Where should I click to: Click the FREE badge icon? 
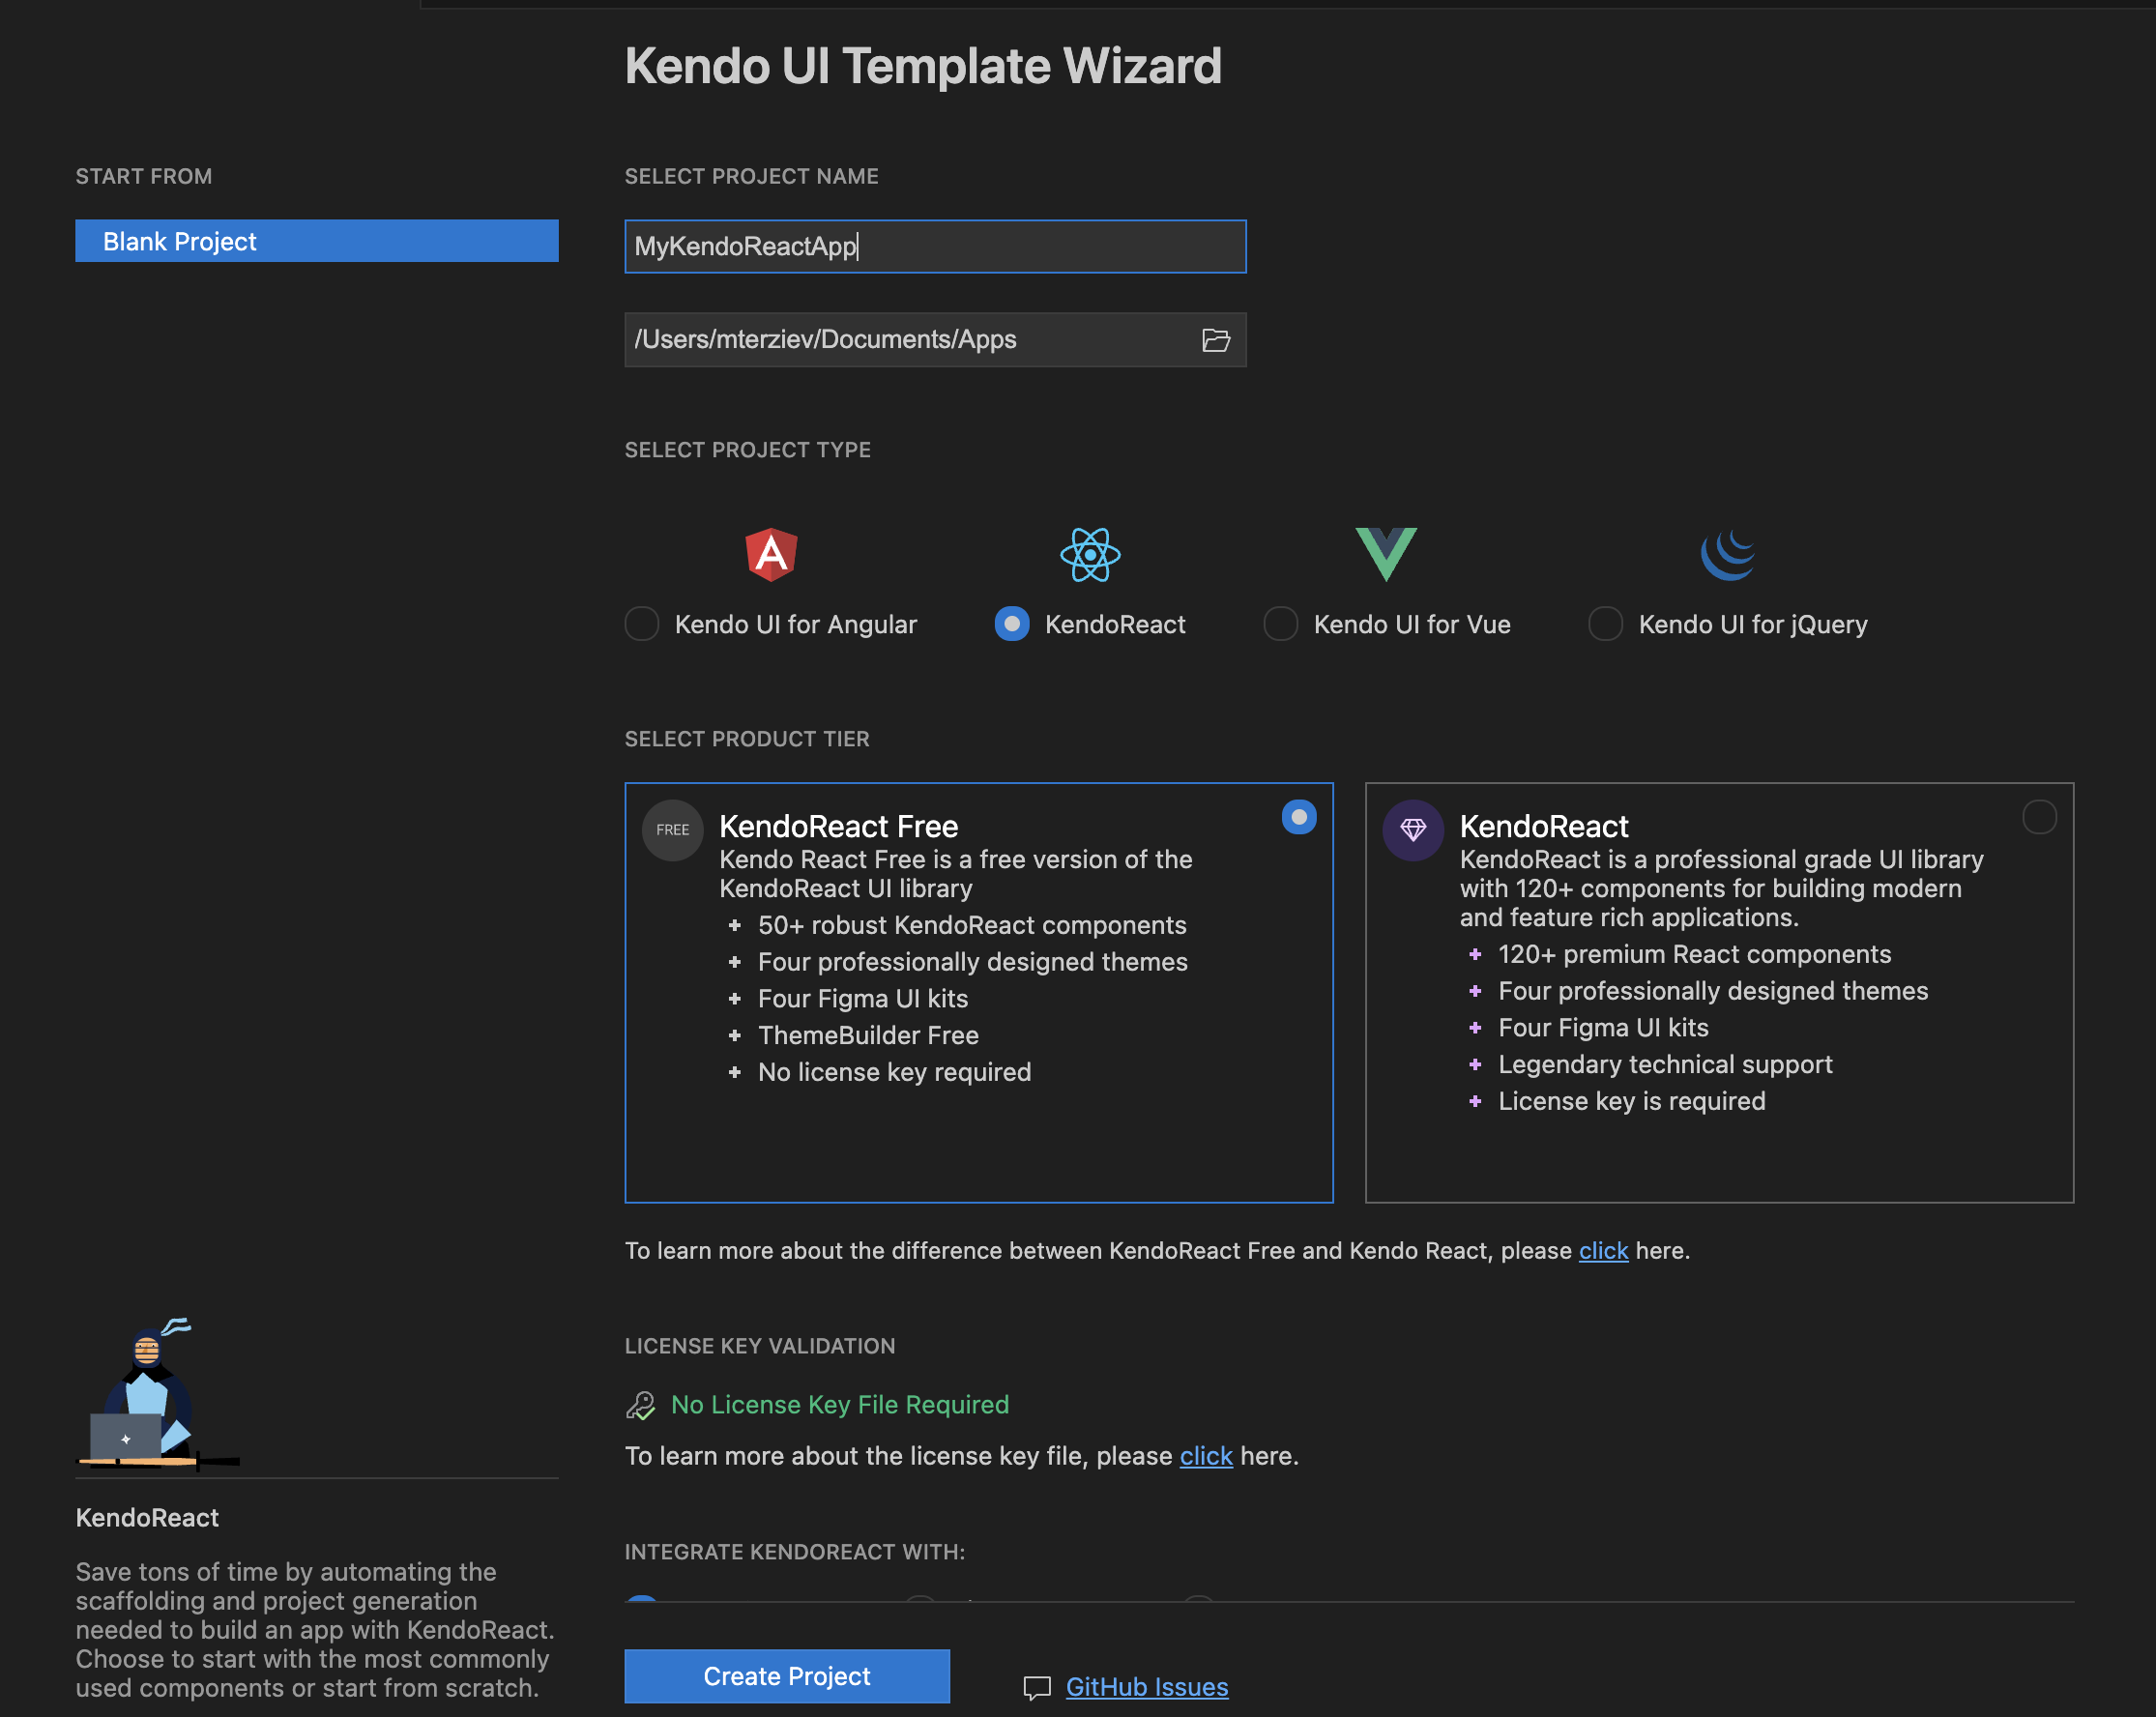672,829
